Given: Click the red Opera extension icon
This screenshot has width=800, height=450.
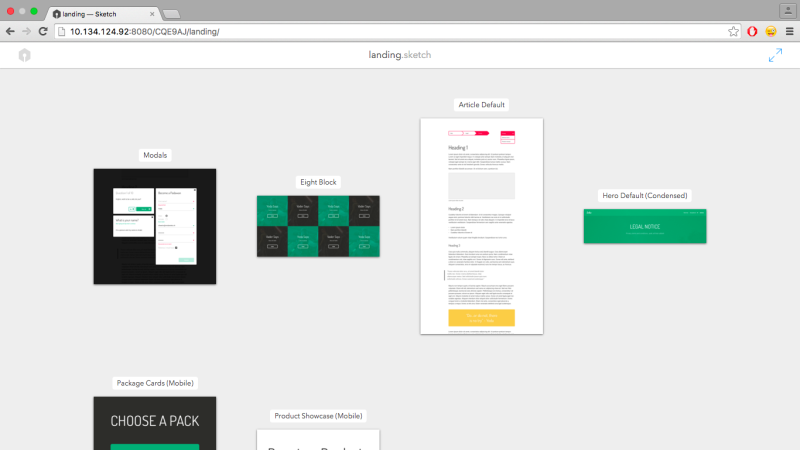Looking at the screenshot, I should [x=752, y=32].
